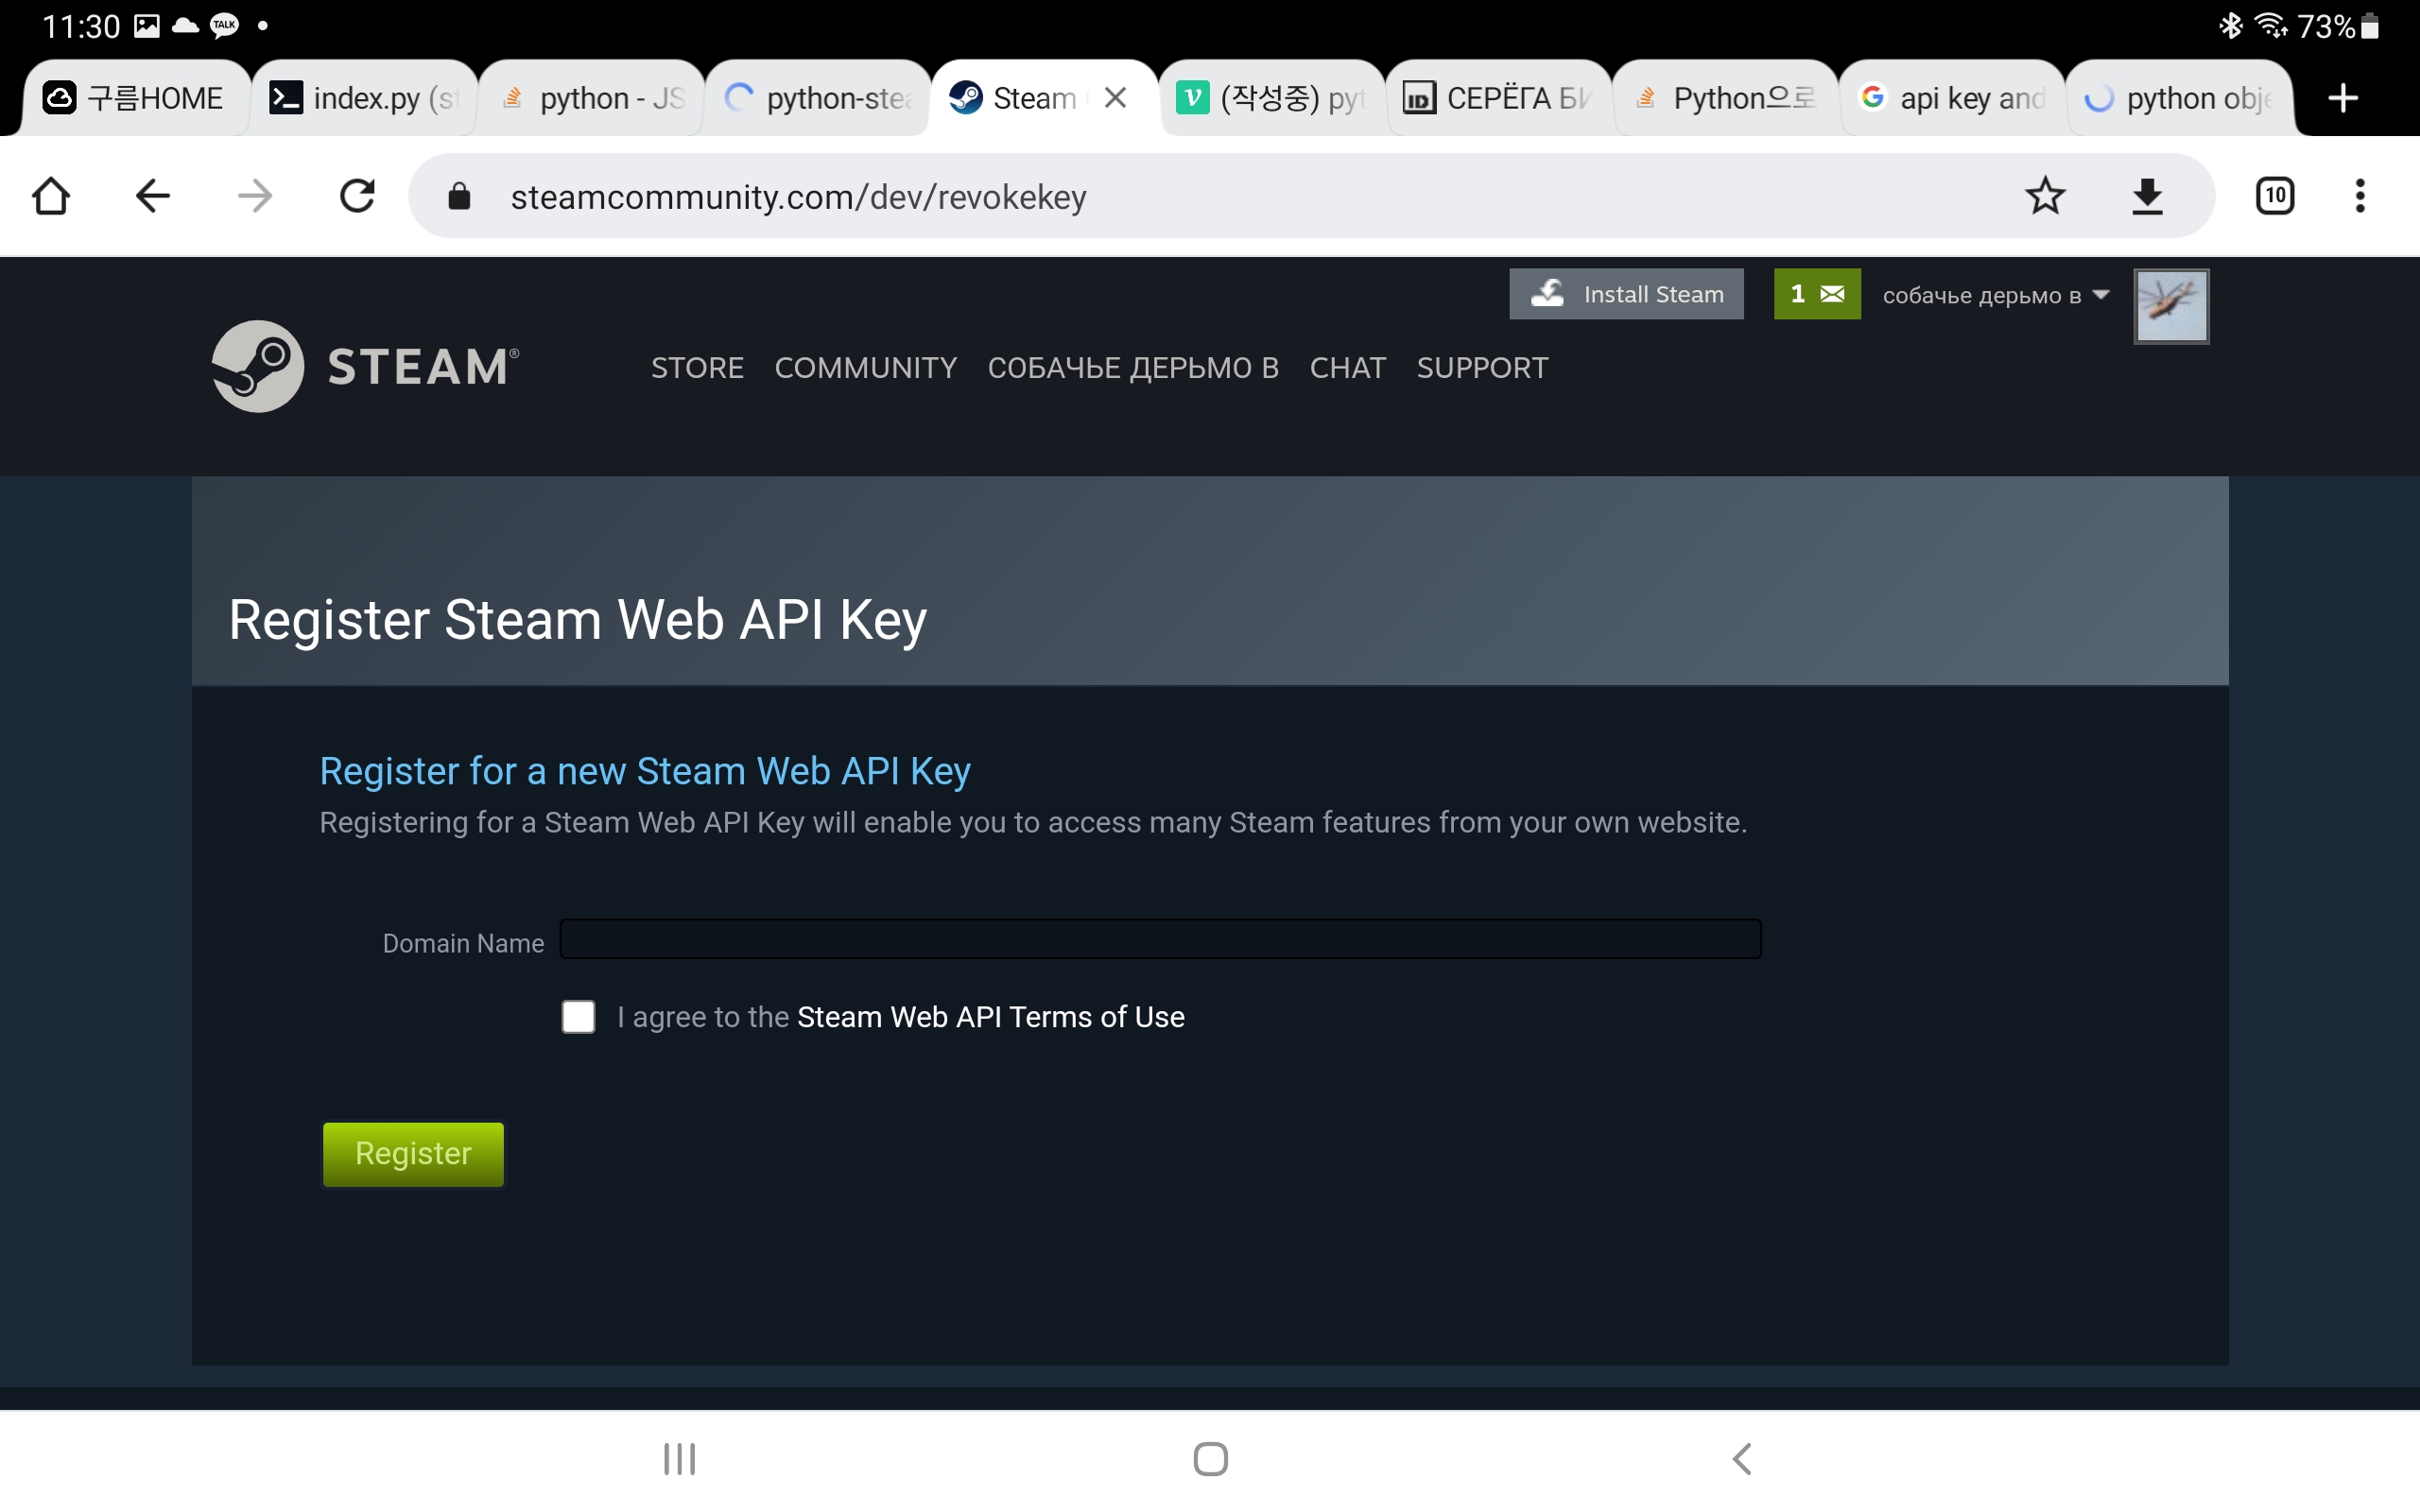
Task: Focus the Domain Name input field
Action: point(1160,939)
